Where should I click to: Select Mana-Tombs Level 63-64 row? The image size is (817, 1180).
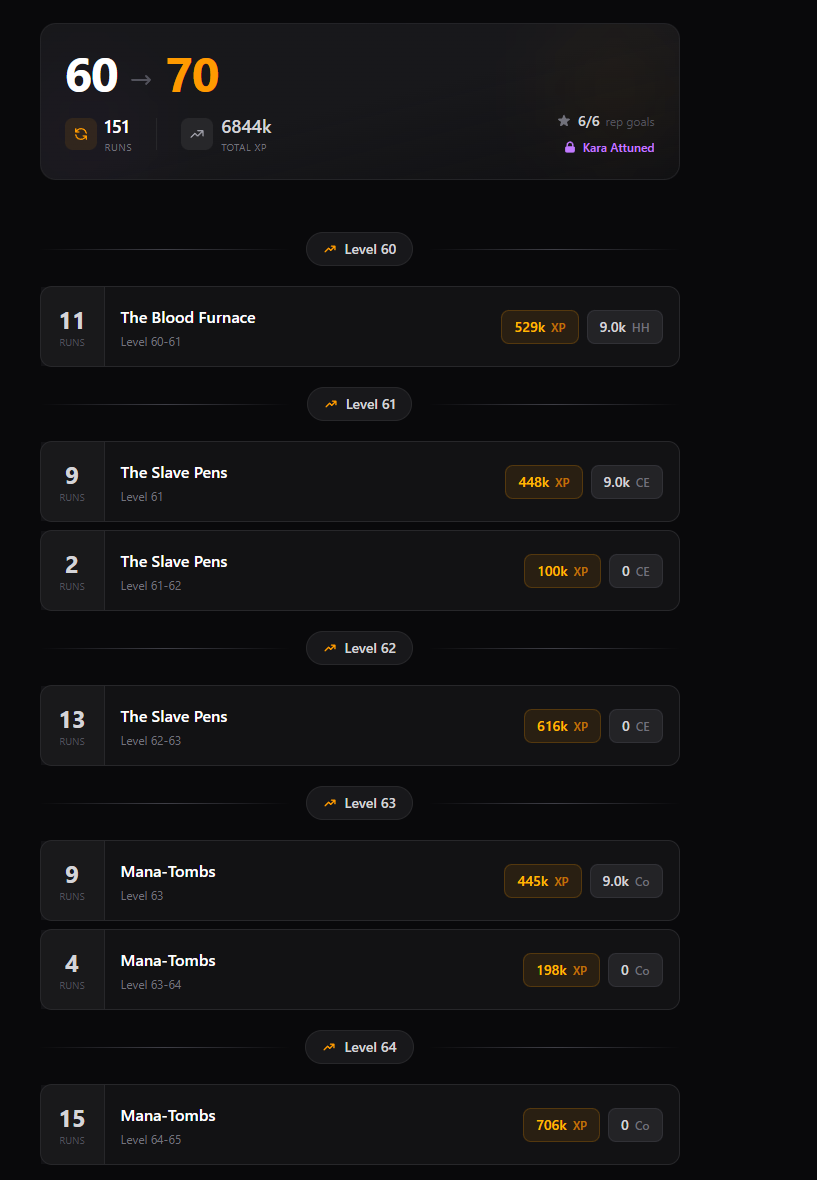(300, 970)
